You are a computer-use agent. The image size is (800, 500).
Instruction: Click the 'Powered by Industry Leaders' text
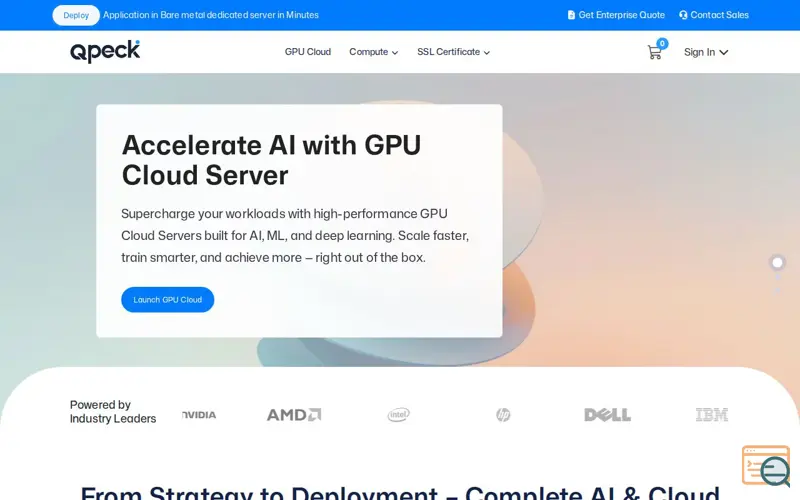click(113, 412)
